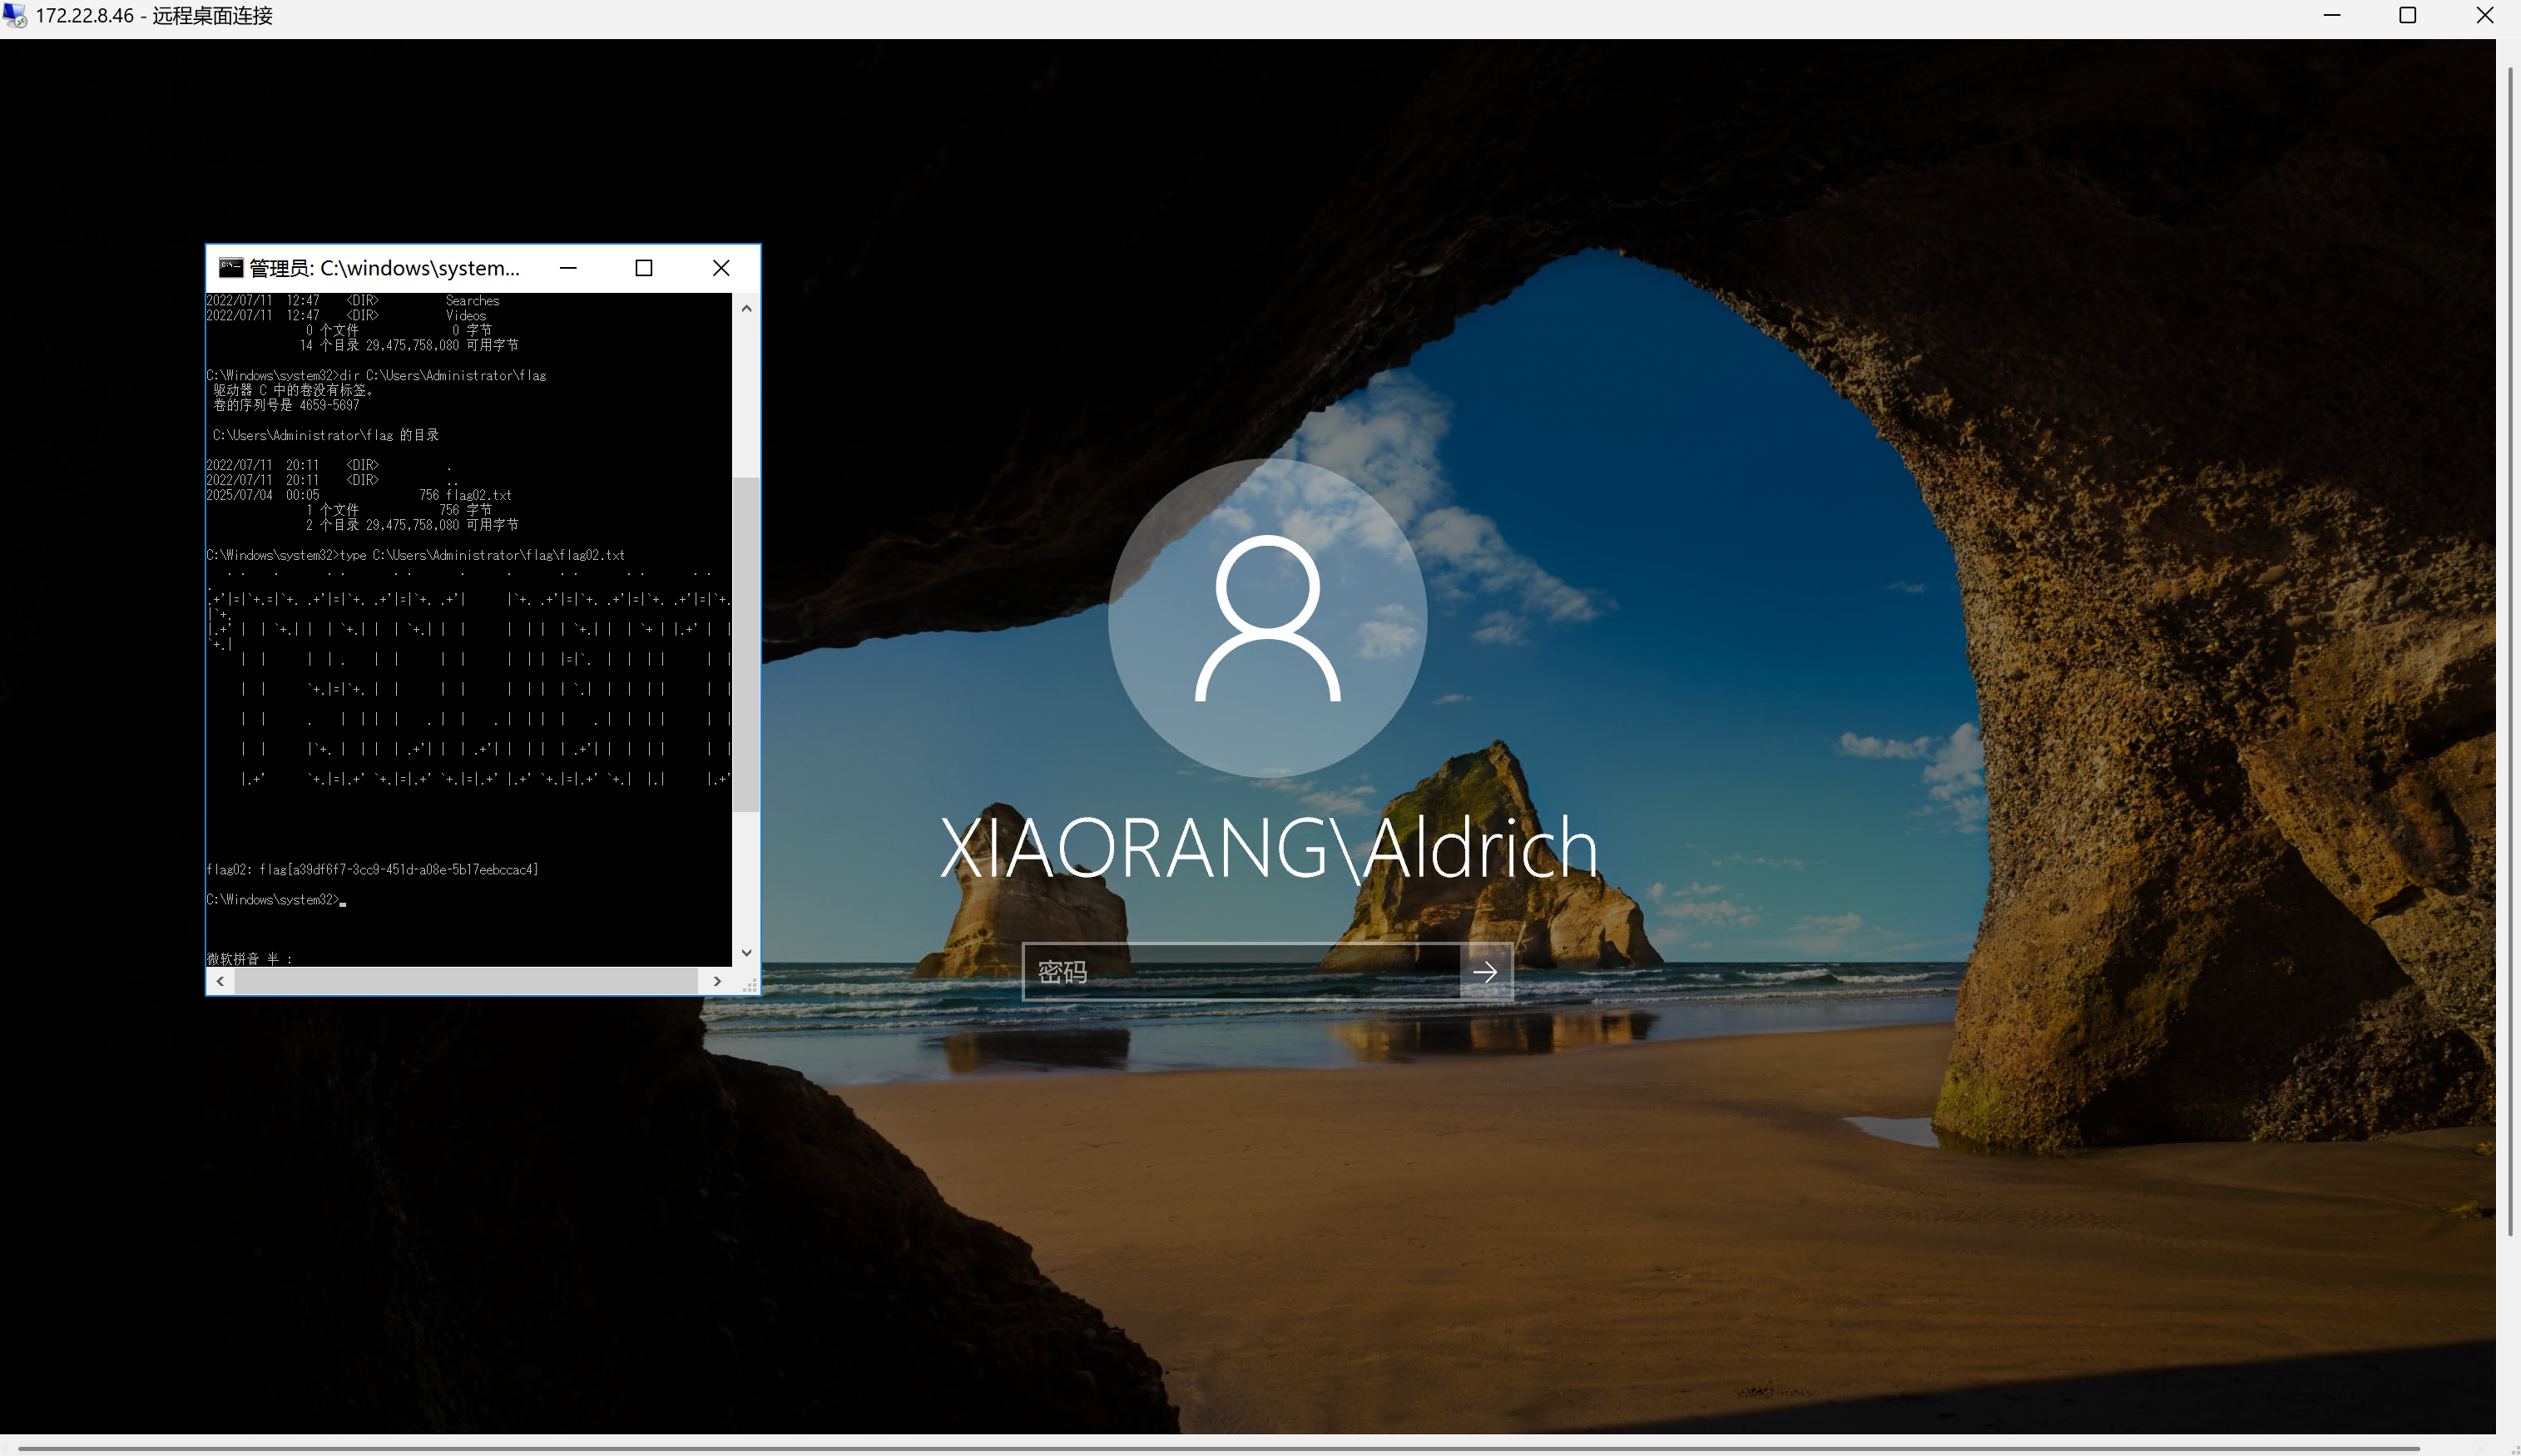Click the Remote Desktop Connection title bar icon

14,15
